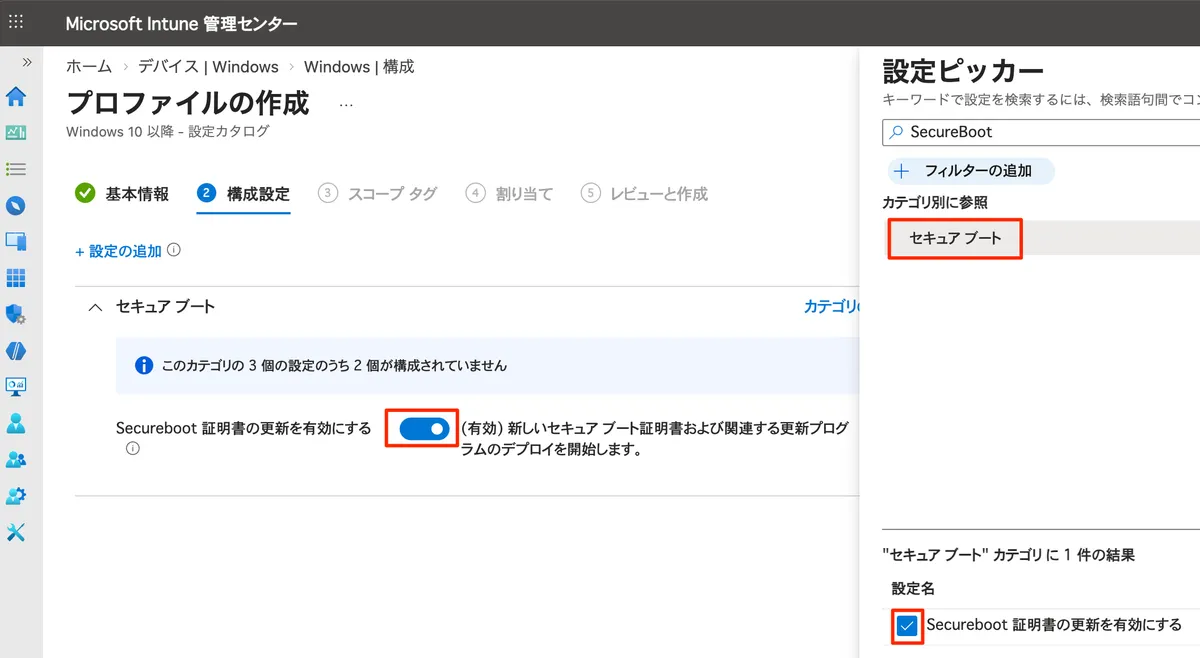Viewport: 1200px width, 658px height.
Task: Expand the left navigation with double chevron
Action: pyautogui.click(x=27, y=63)
